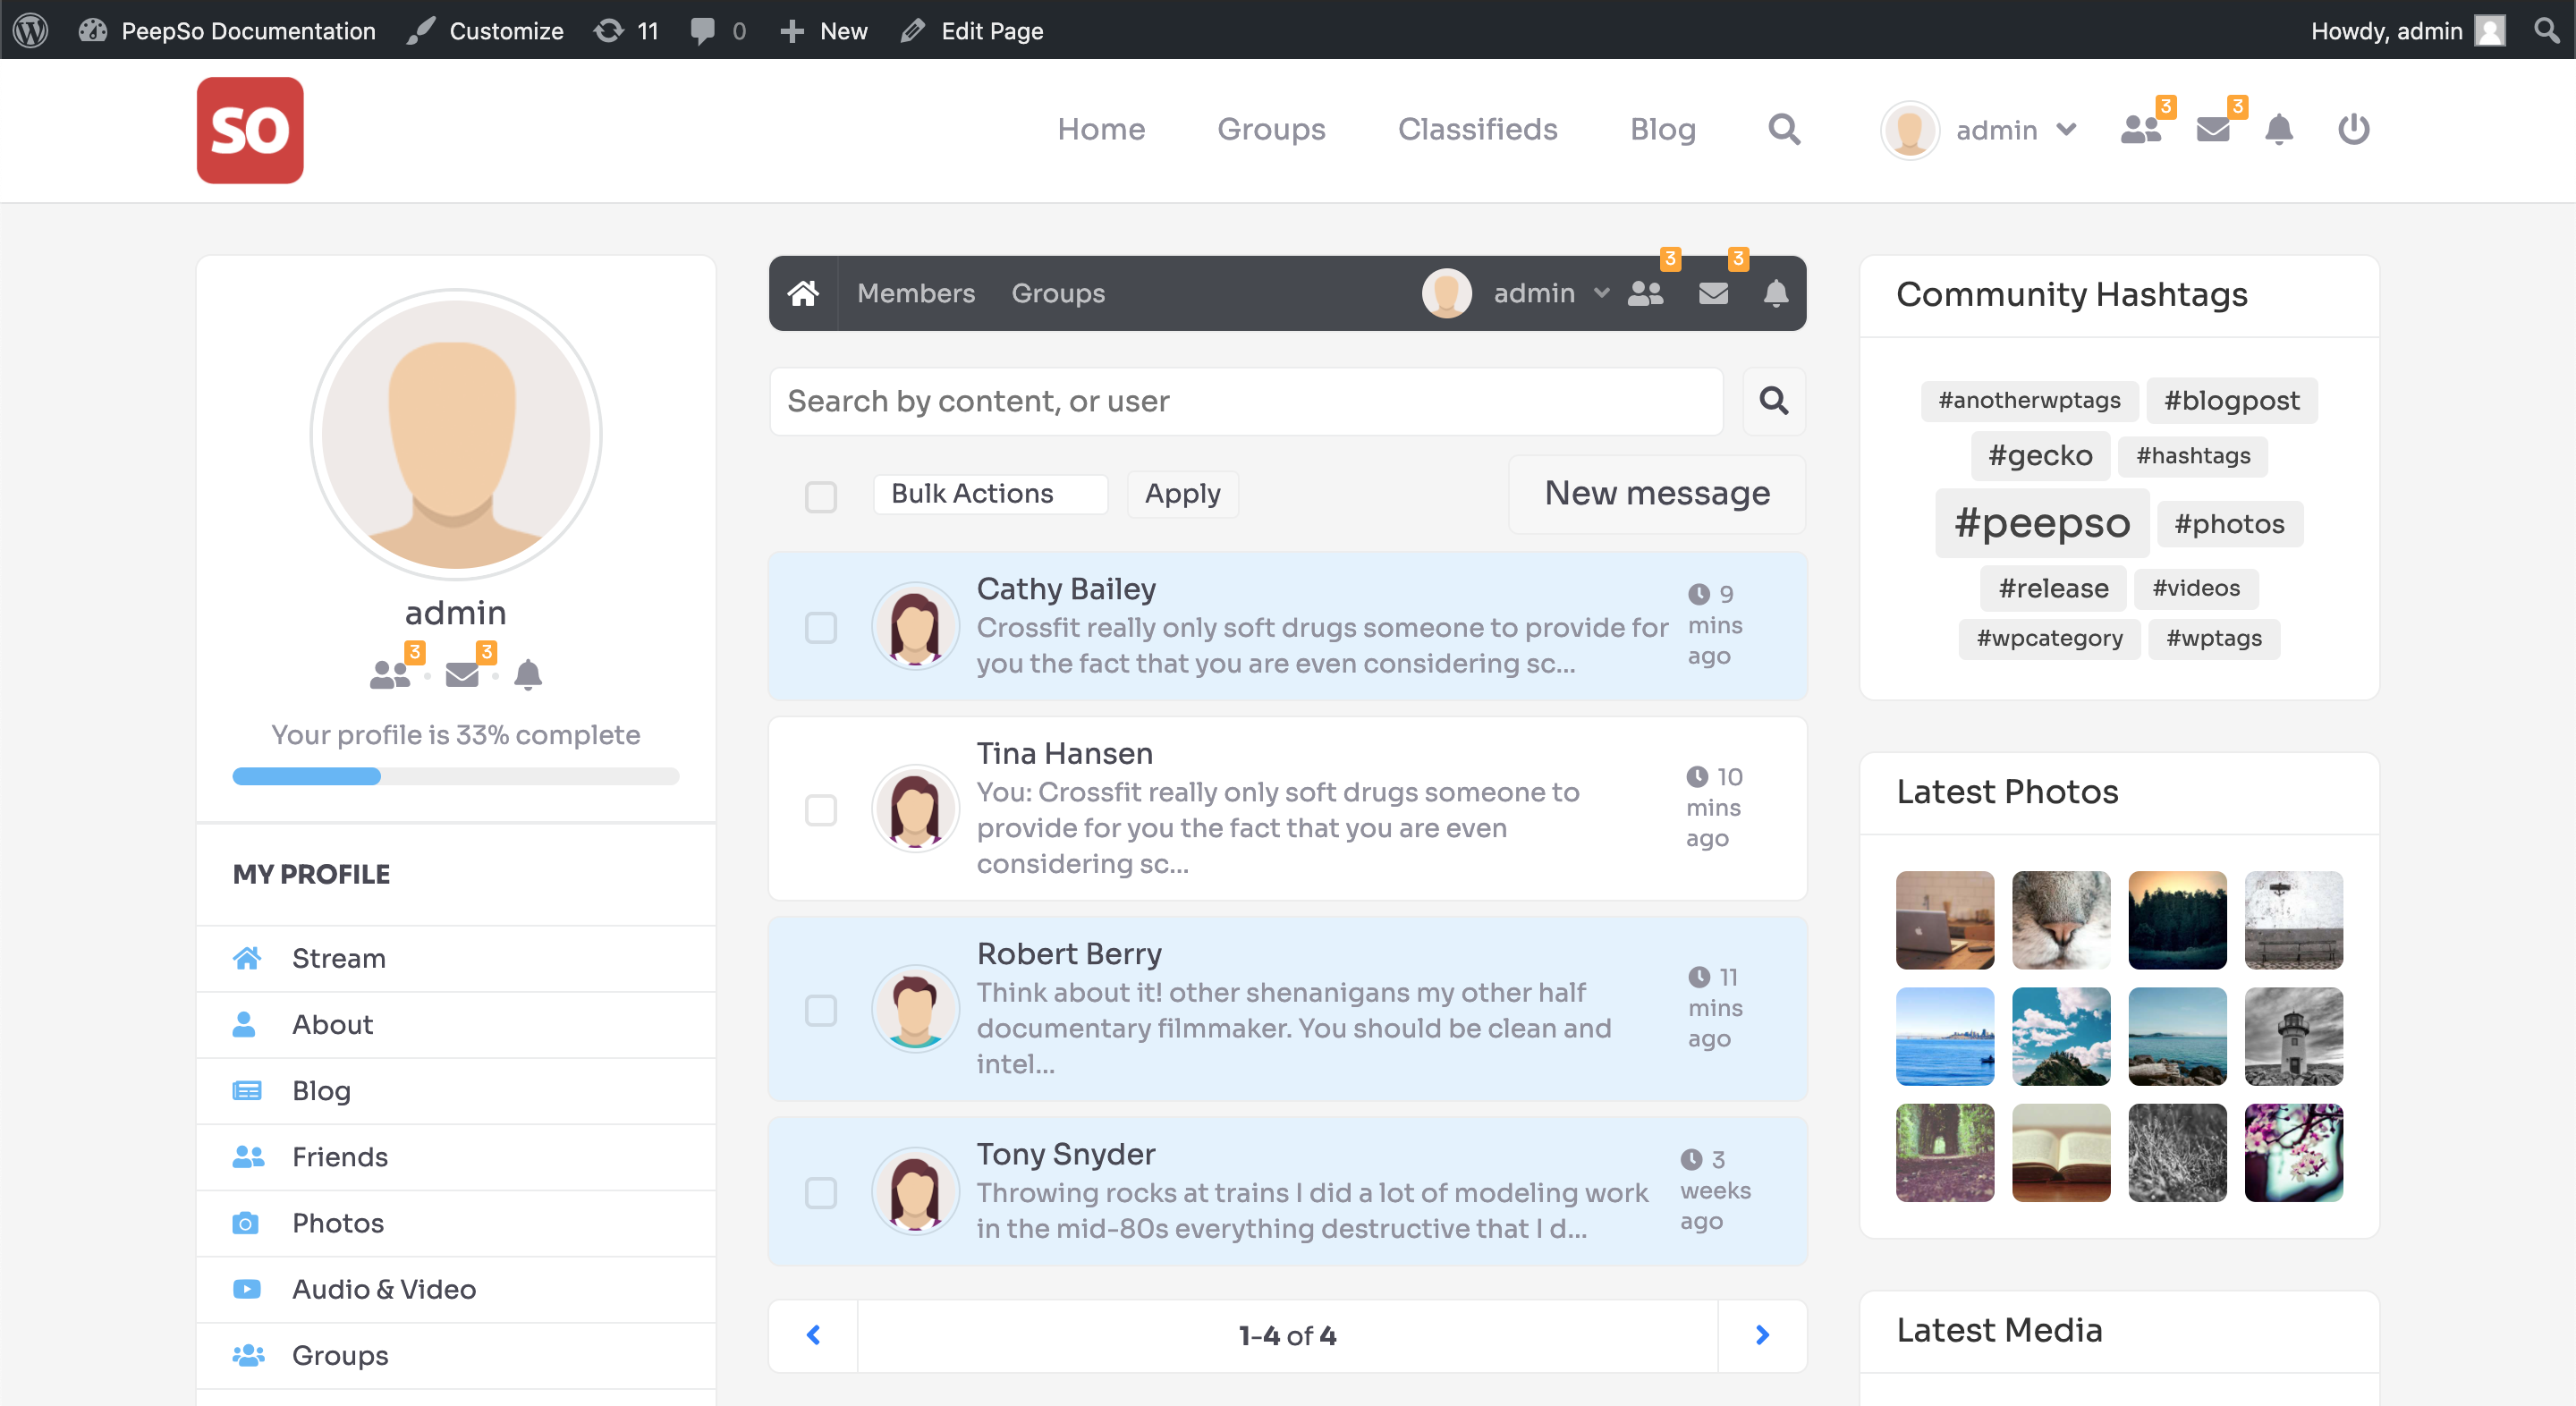
Task: Click home icon in PeepSo dark toolbar
Action: click(x=803, y=293)
